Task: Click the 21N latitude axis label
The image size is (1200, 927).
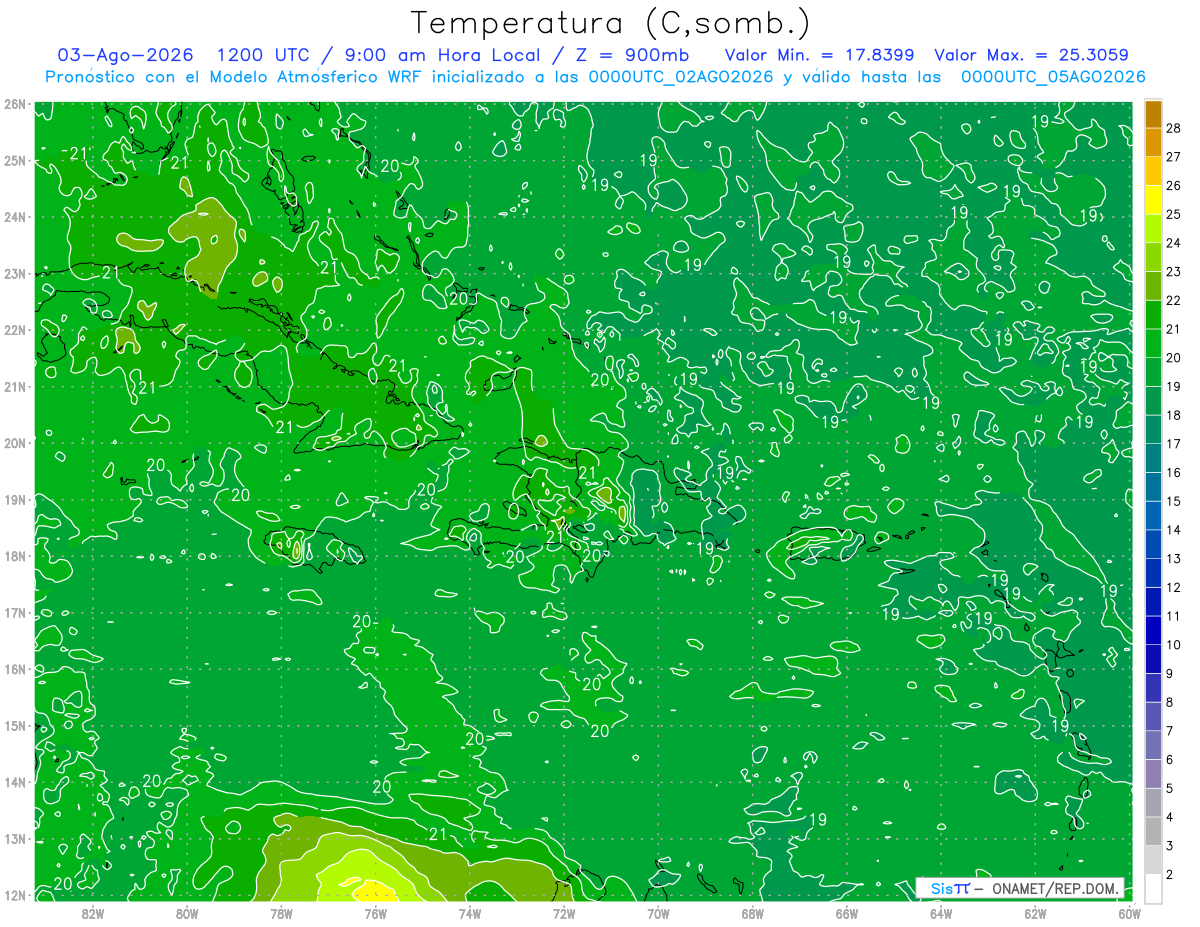Action: [x=14, y=386]
